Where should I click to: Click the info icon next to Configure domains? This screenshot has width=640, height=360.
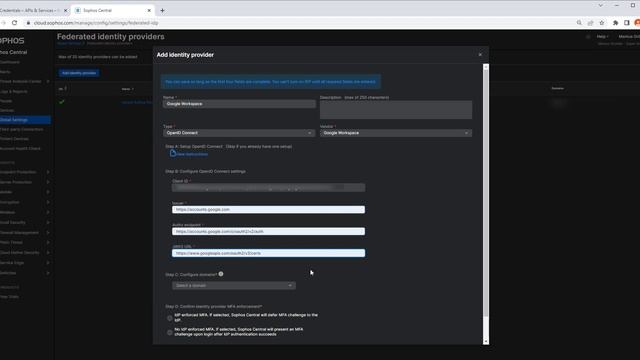pos(221,274)
